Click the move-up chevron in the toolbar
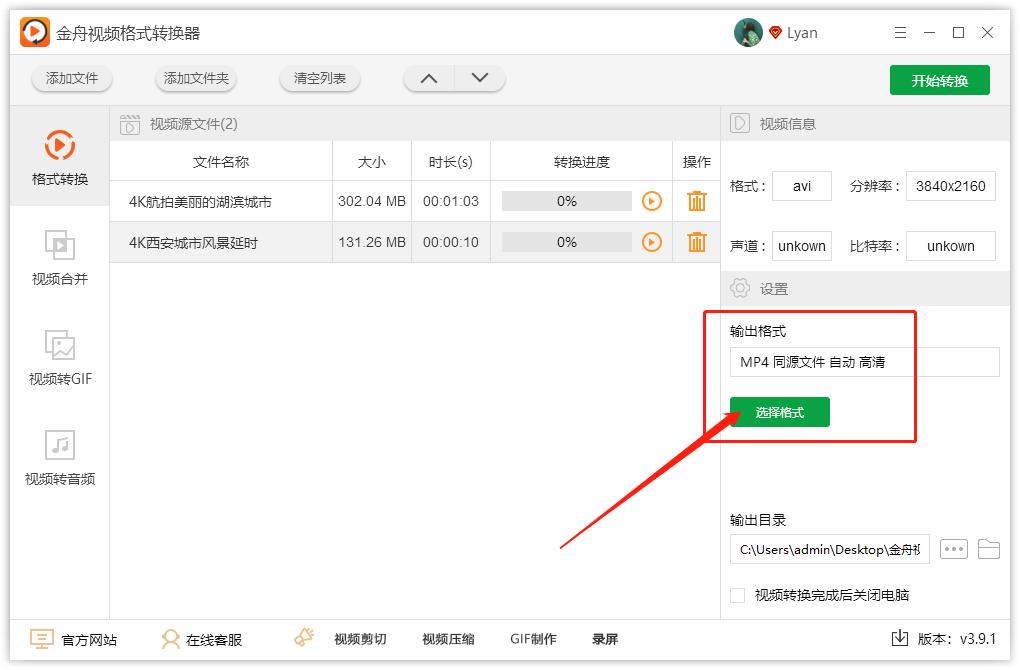 tap(429, 77)
